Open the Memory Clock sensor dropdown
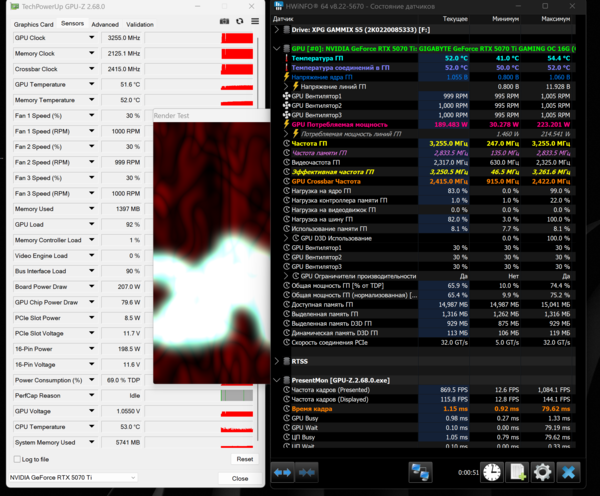This screenshot has height=496, width=600. (x=92, y=53)
